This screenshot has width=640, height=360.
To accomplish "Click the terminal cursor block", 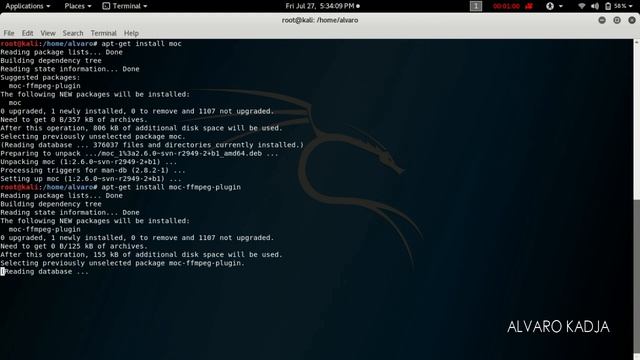I will pyautogui.click(x=2, y=272).
